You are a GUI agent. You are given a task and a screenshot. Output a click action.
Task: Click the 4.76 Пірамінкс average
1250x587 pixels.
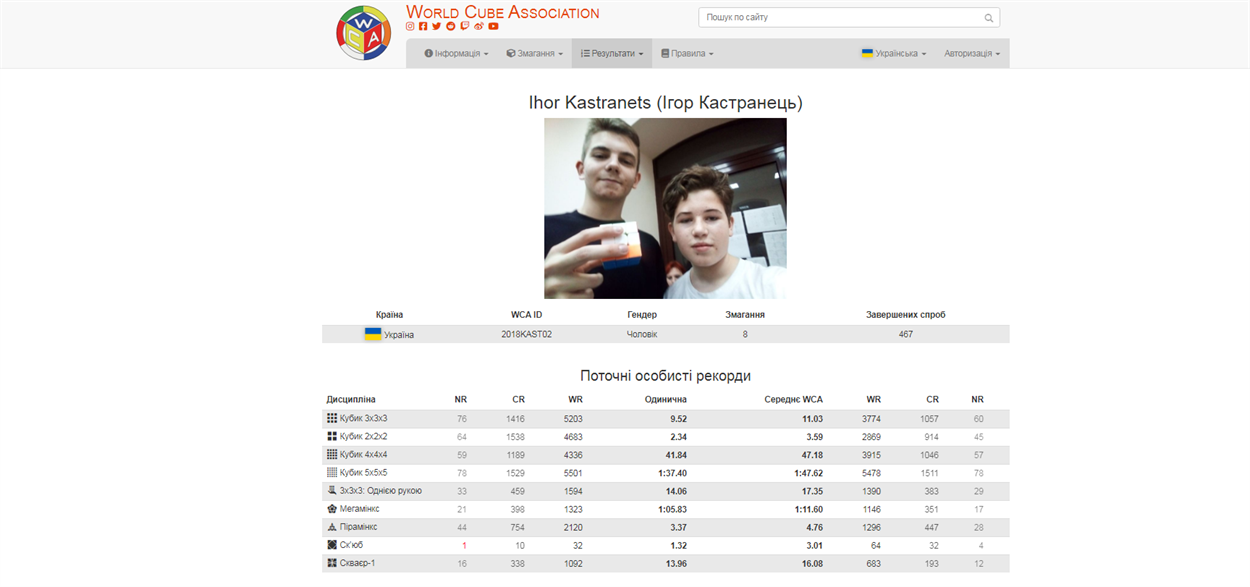tap(814, 527)
